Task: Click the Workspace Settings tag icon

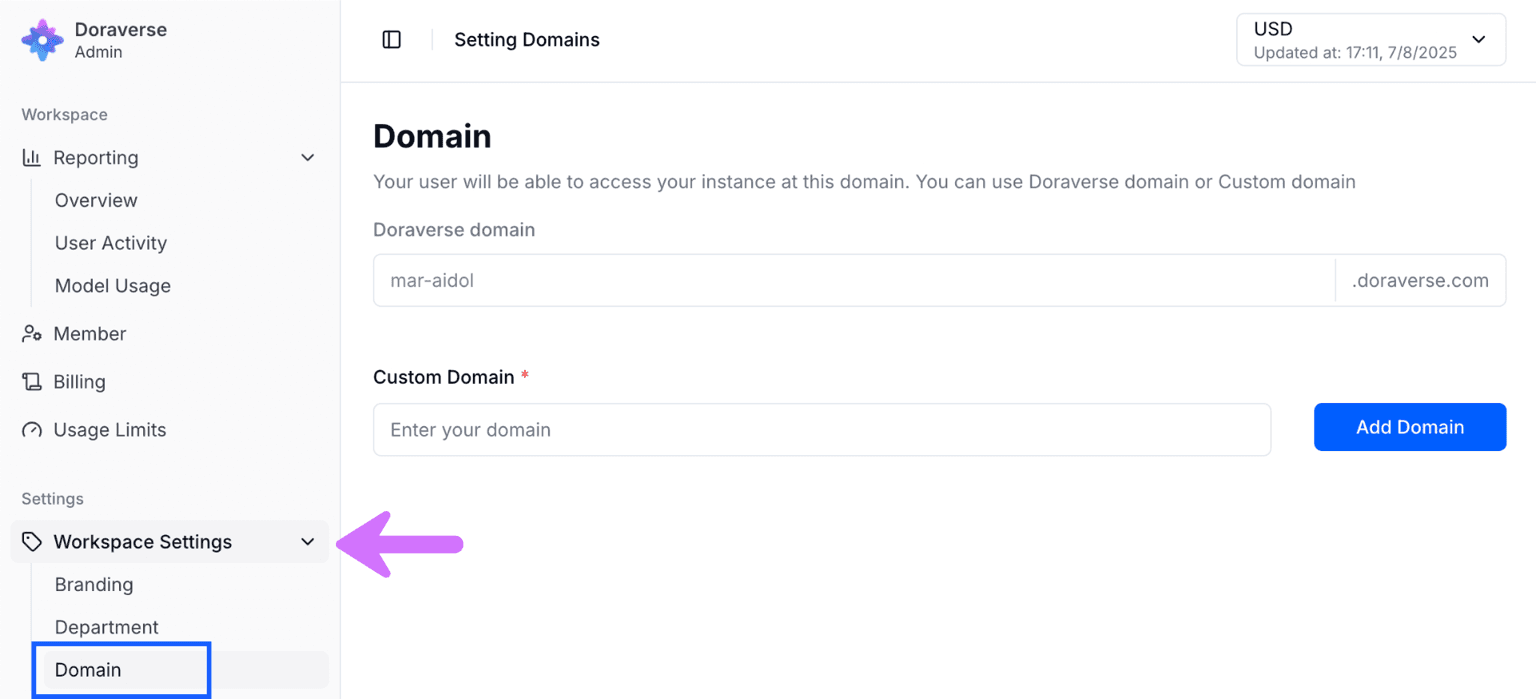Action: pyautogui.click(x=32, y=542)
